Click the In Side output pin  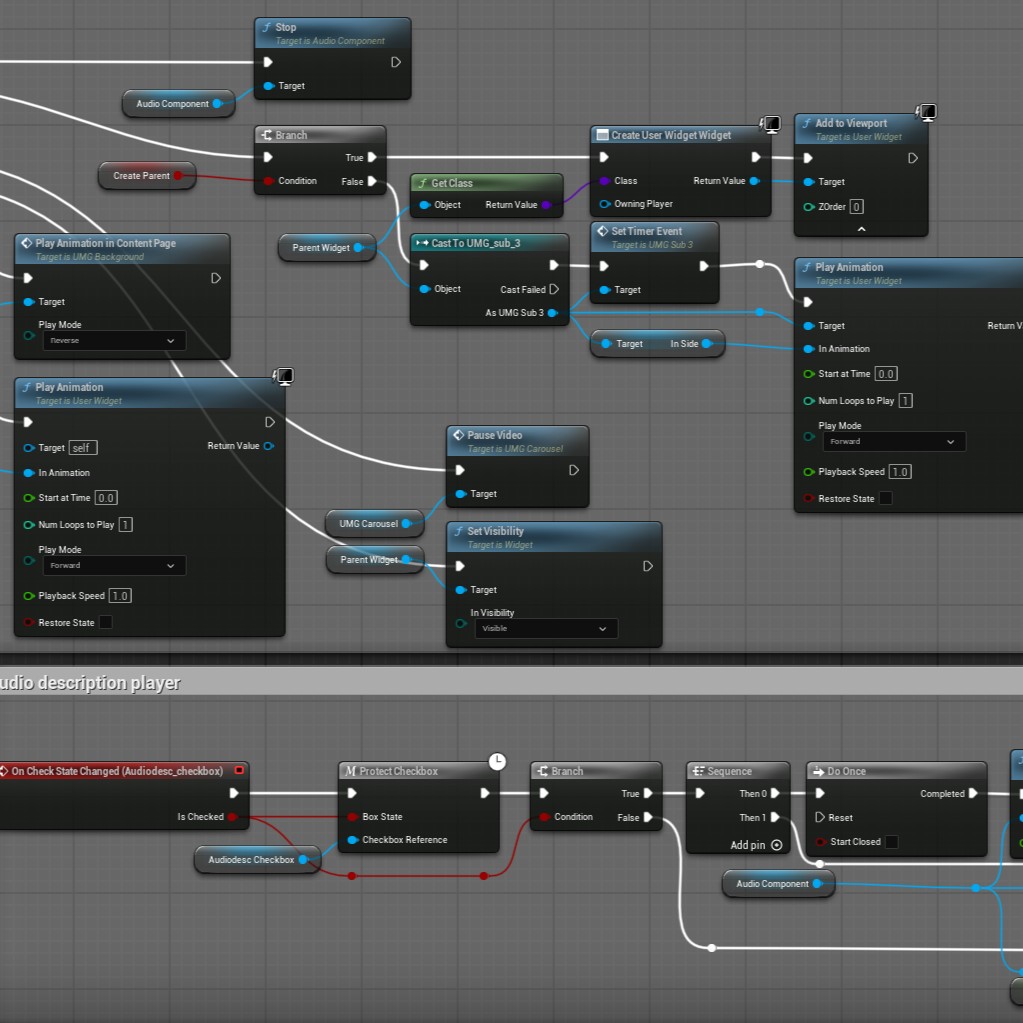707,344
